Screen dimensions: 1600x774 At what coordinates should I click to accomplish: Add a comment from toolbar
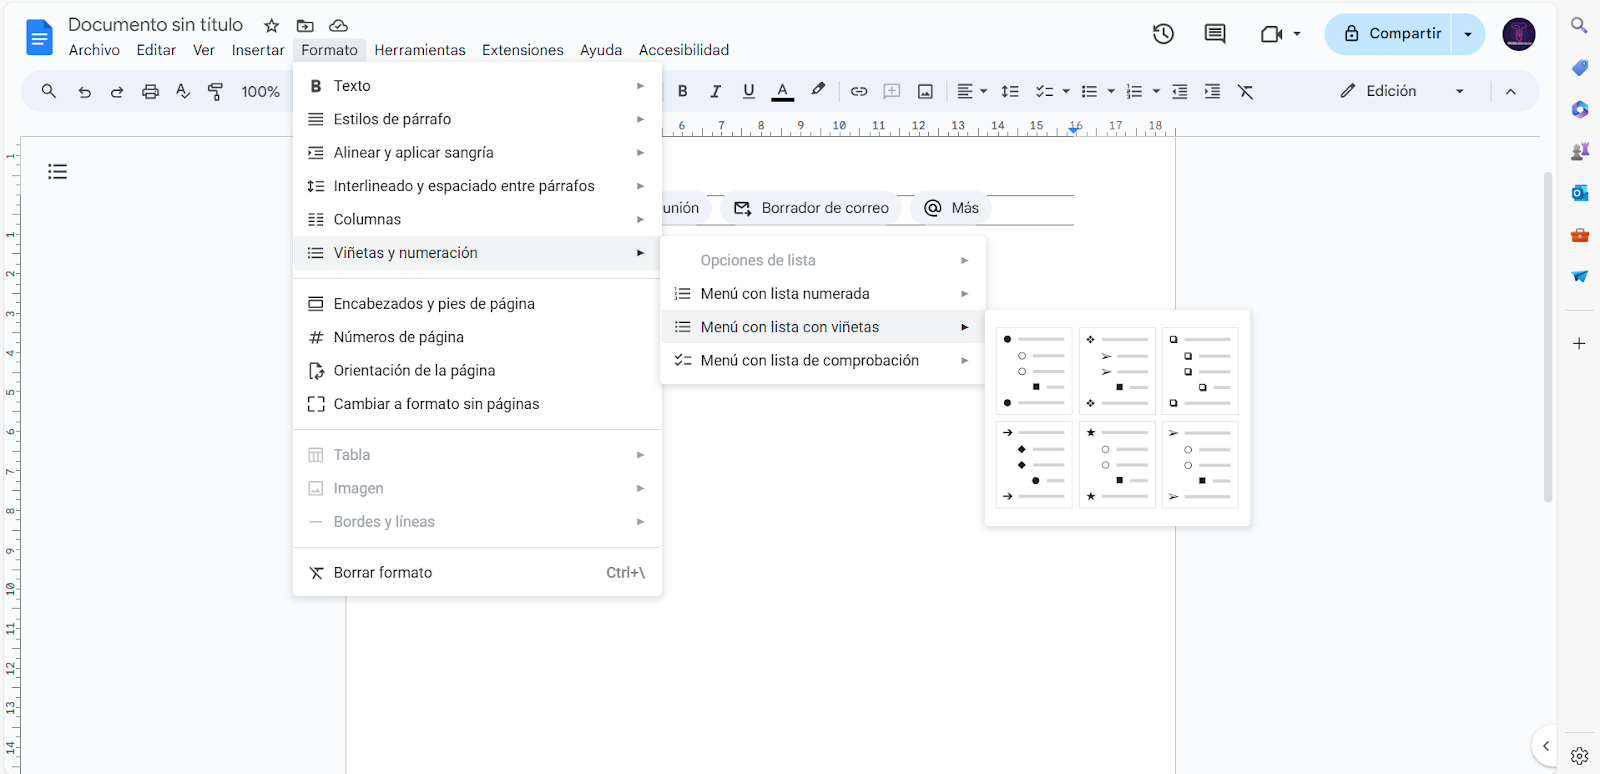point(892,91)
